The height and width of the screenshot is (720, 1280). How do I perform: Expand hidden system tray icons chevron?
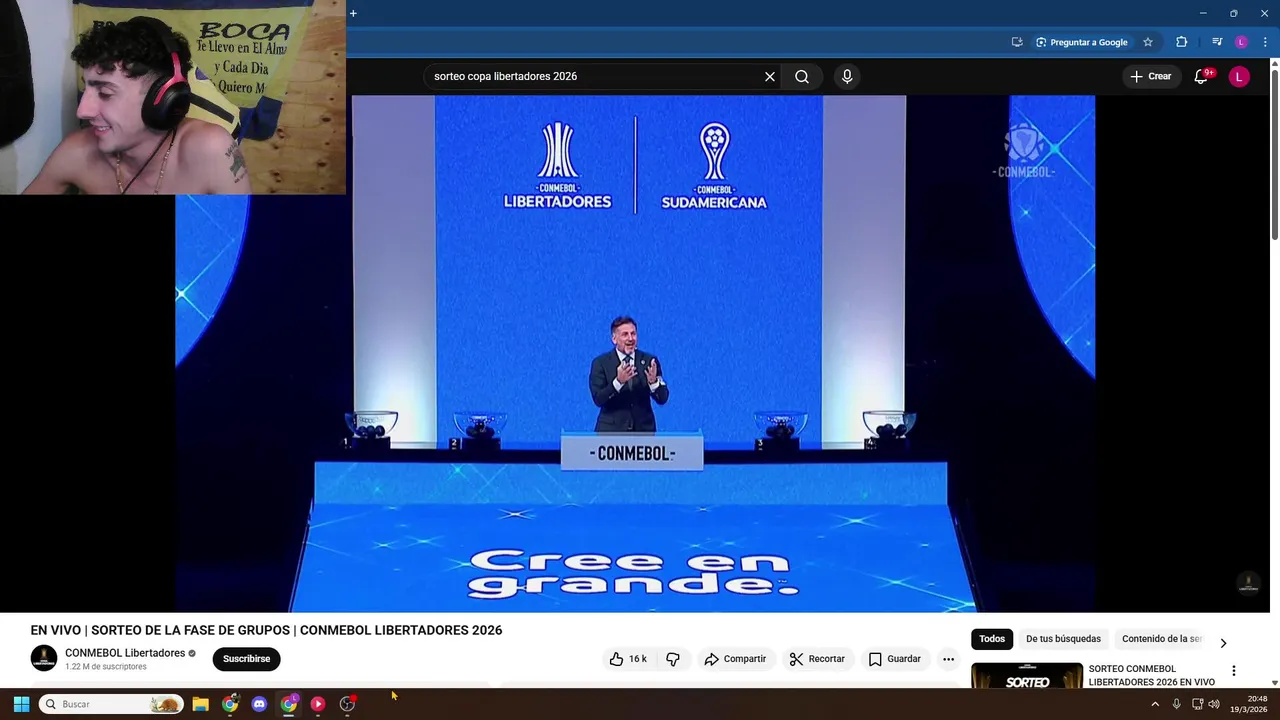pos(1155,704)
